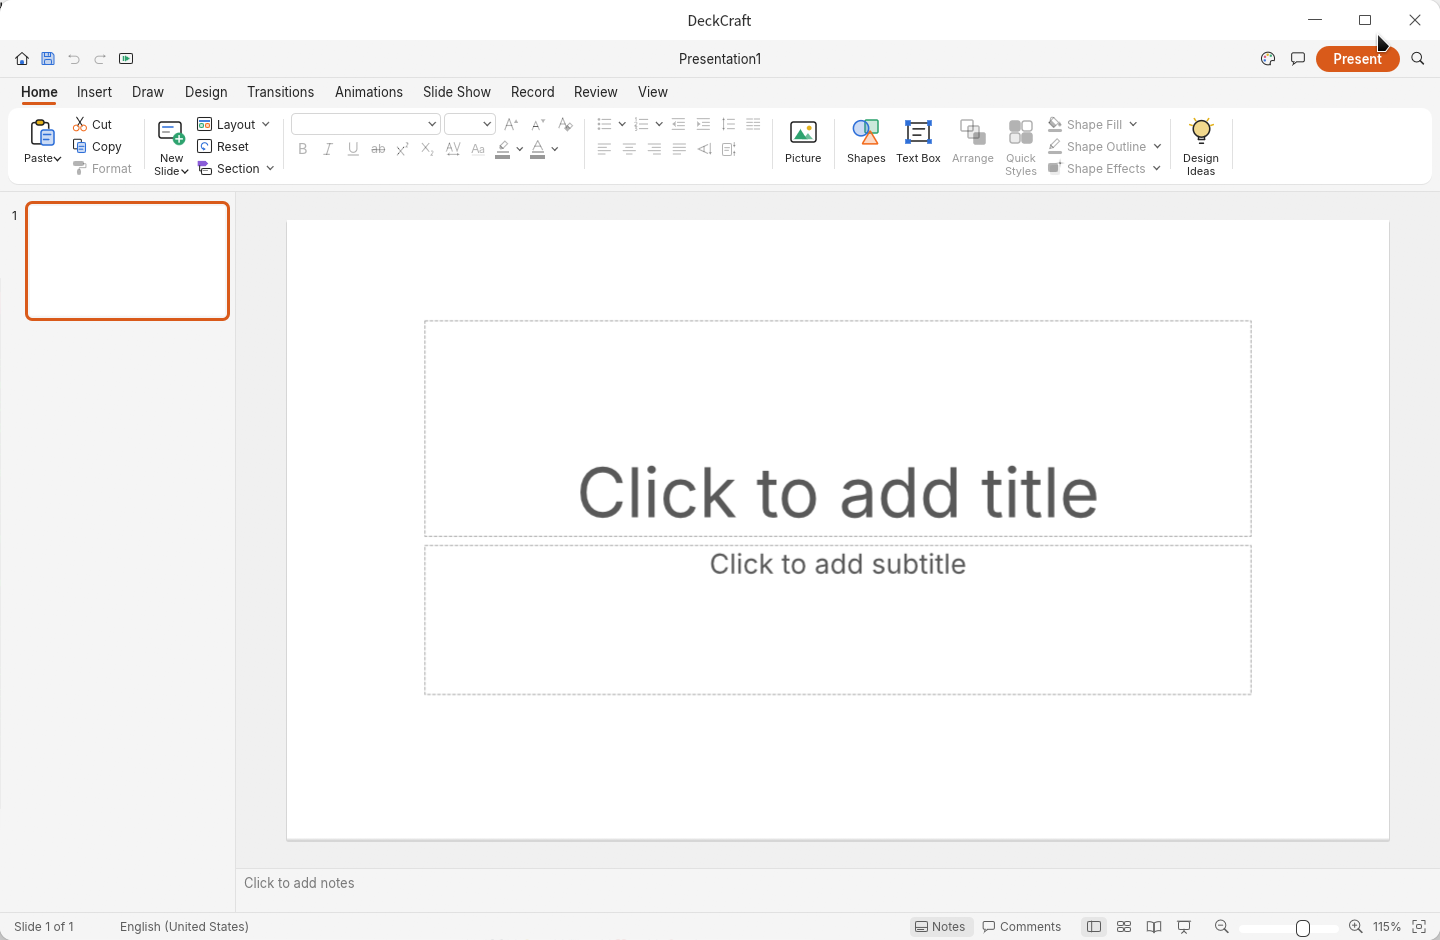Viewport: 1440px width, 940px height.
Task: Save the presentation with the floppy icon
Action: 48,59
